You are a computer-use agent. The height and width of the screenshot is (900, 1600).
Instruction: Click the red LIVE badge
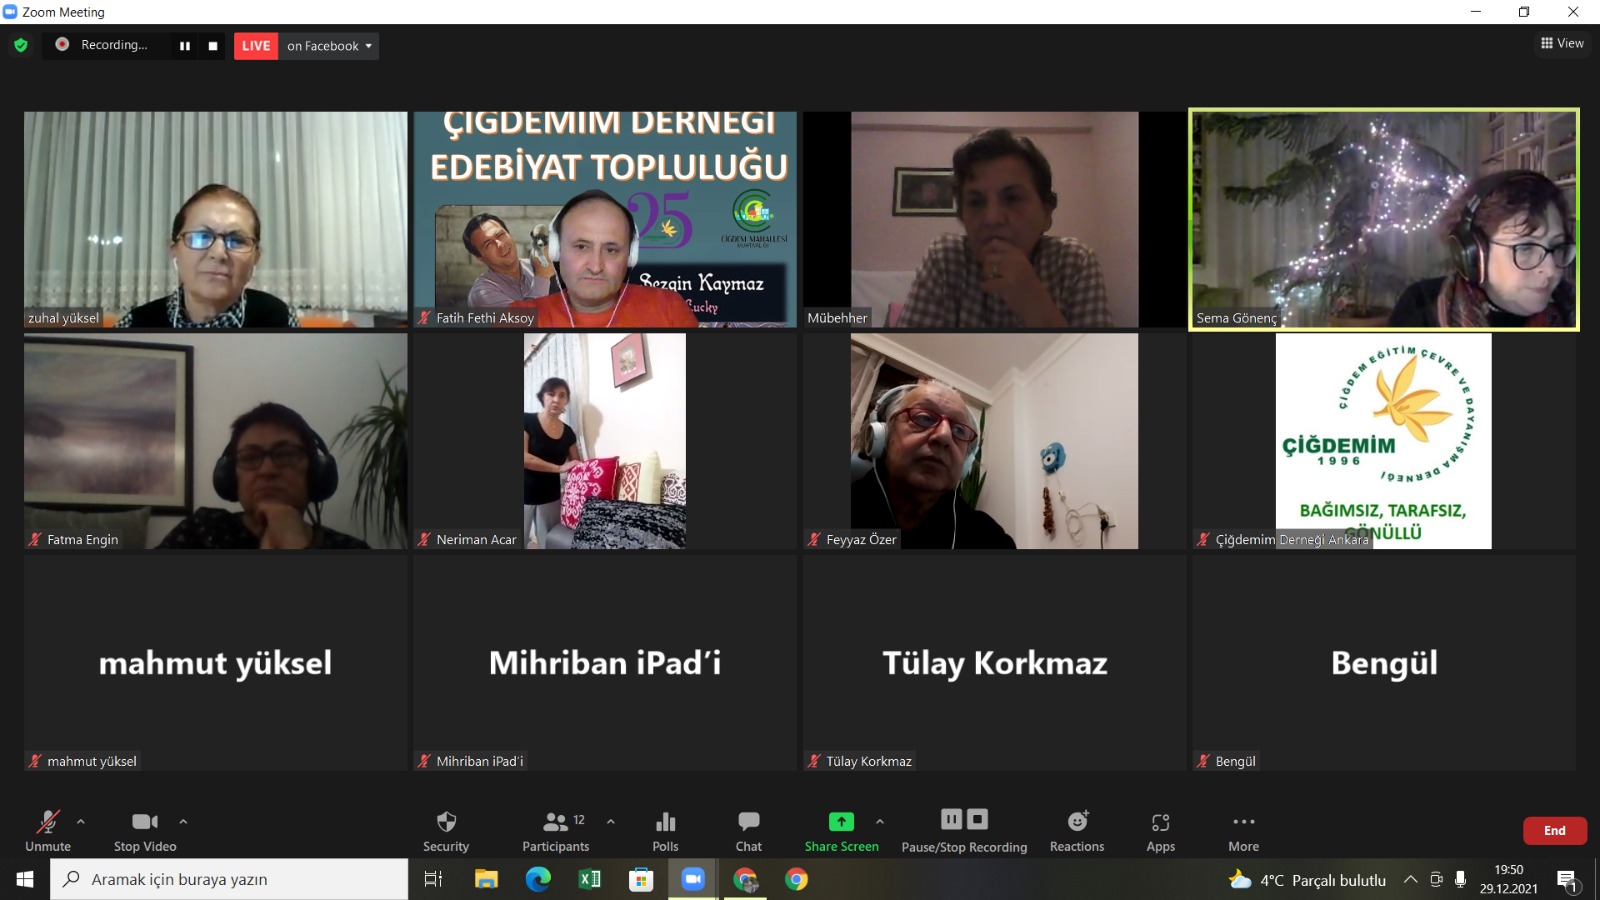(x=256, y=46)
